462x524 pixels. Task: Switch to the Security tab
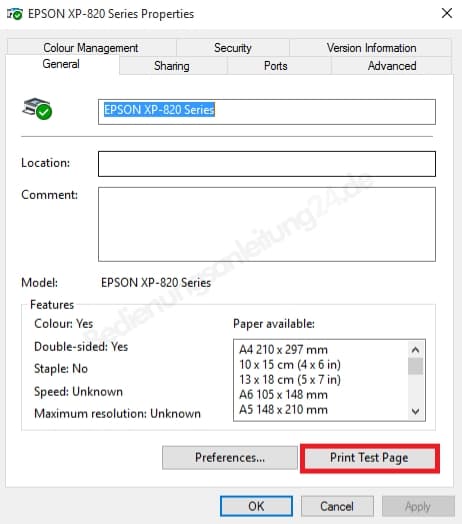233,48
